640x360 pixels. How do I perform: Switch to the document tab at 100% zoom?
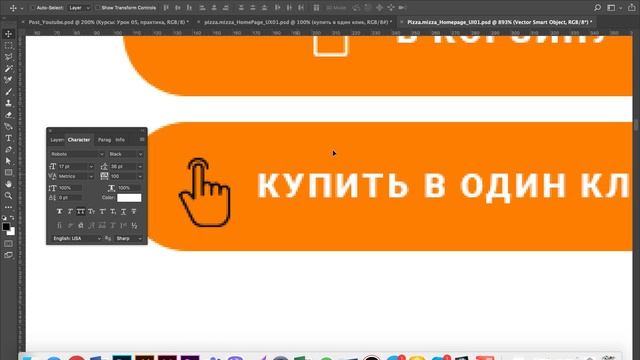(298, 22)
